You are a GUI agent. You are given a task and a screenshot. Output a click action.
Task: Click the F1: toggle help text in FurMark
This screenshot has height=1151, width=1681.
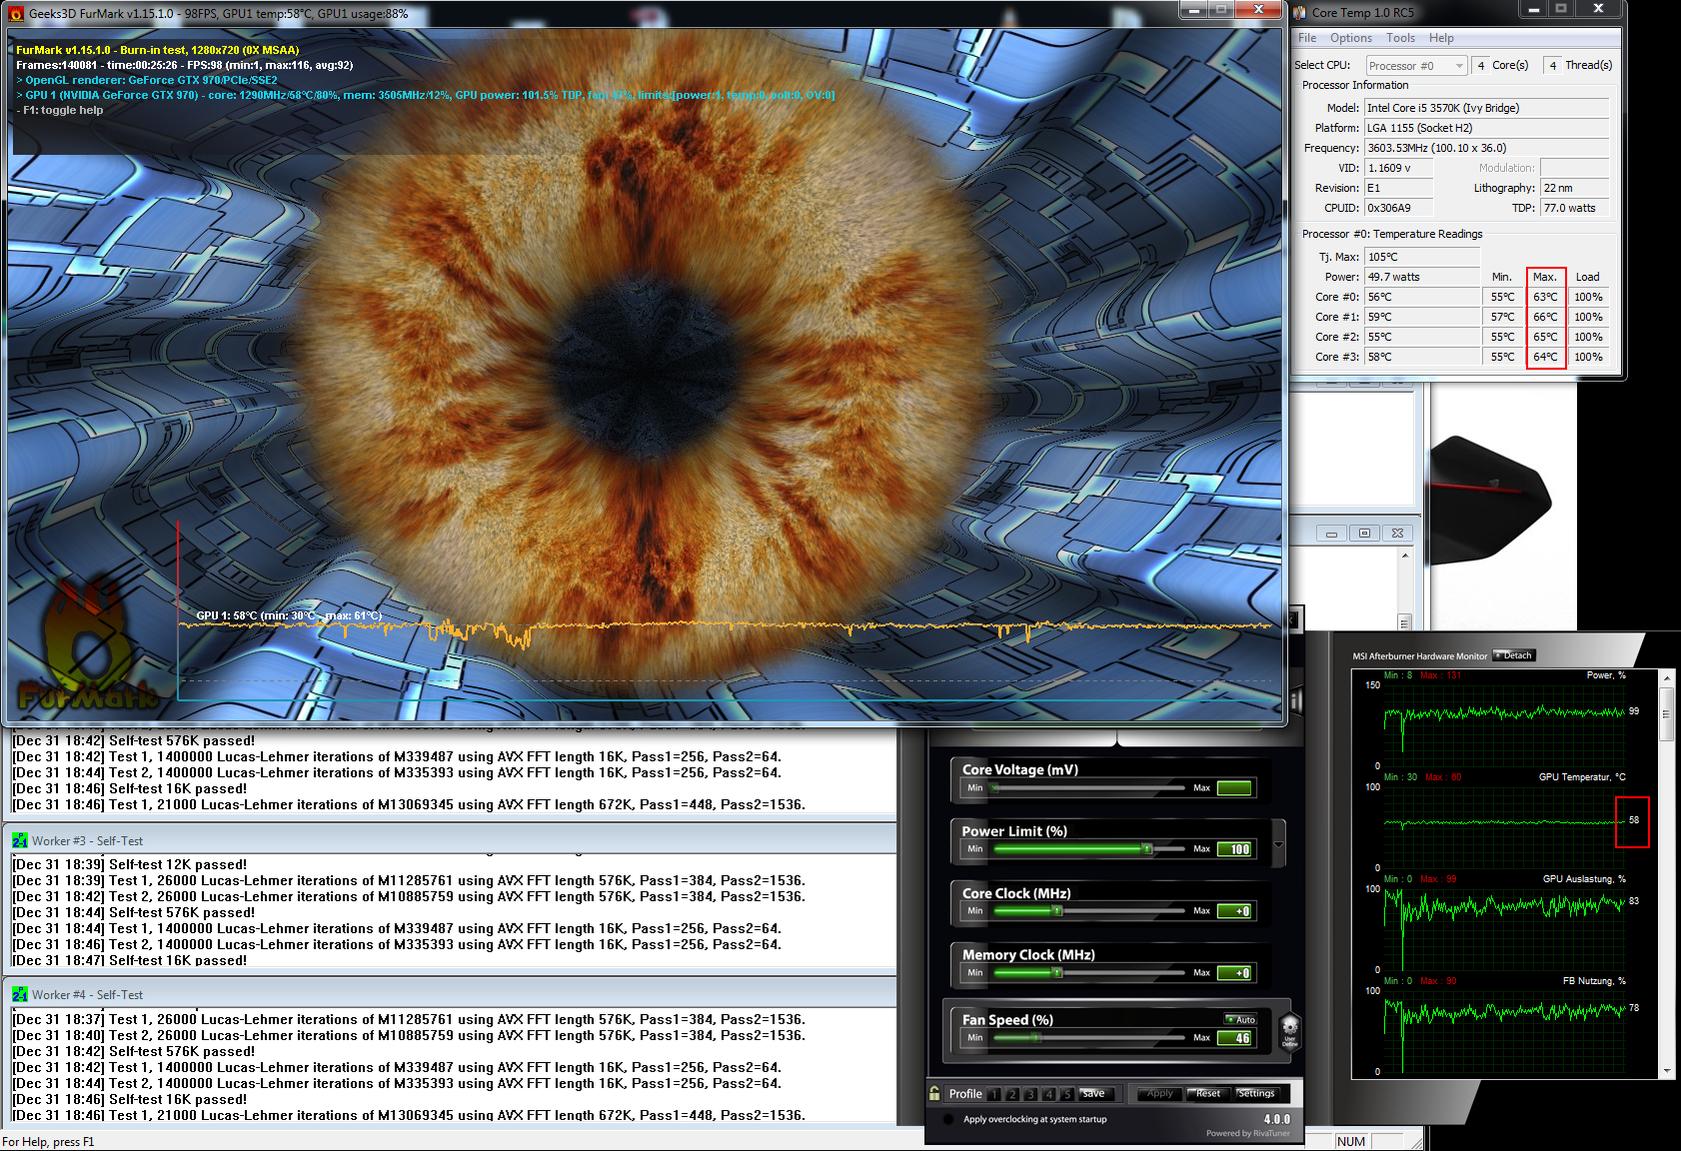(x=60, y=110)
